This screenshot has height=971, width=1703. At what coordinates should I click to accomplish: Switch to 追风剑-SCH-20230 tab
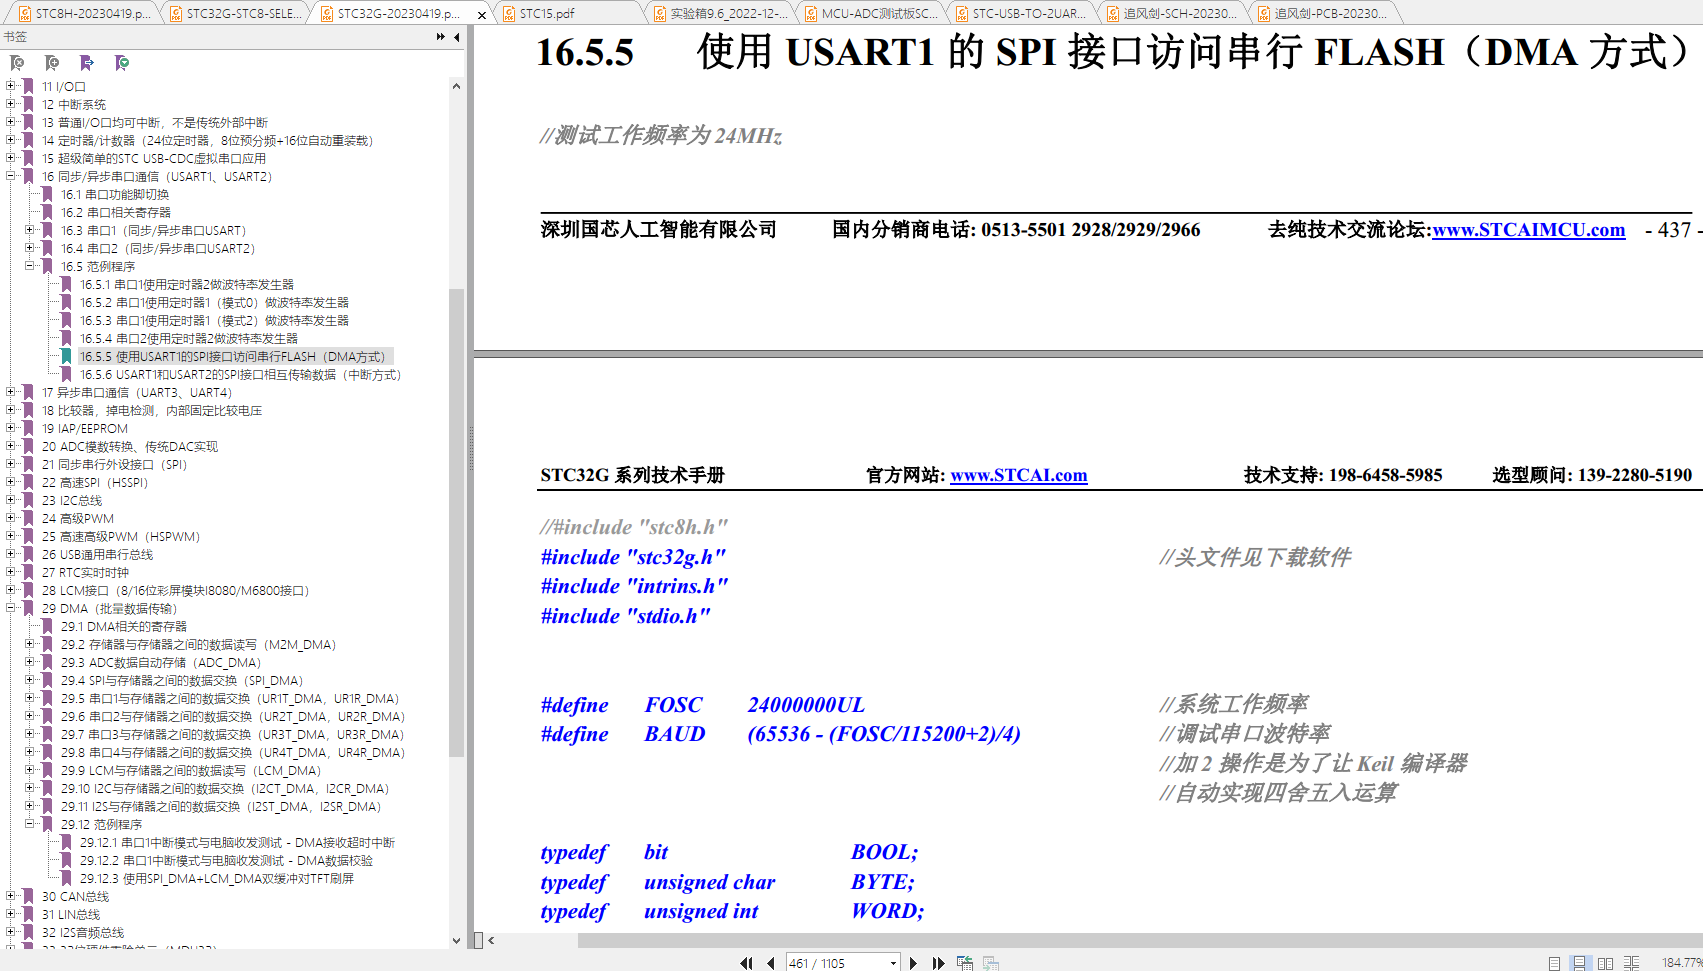(1172, 13)
